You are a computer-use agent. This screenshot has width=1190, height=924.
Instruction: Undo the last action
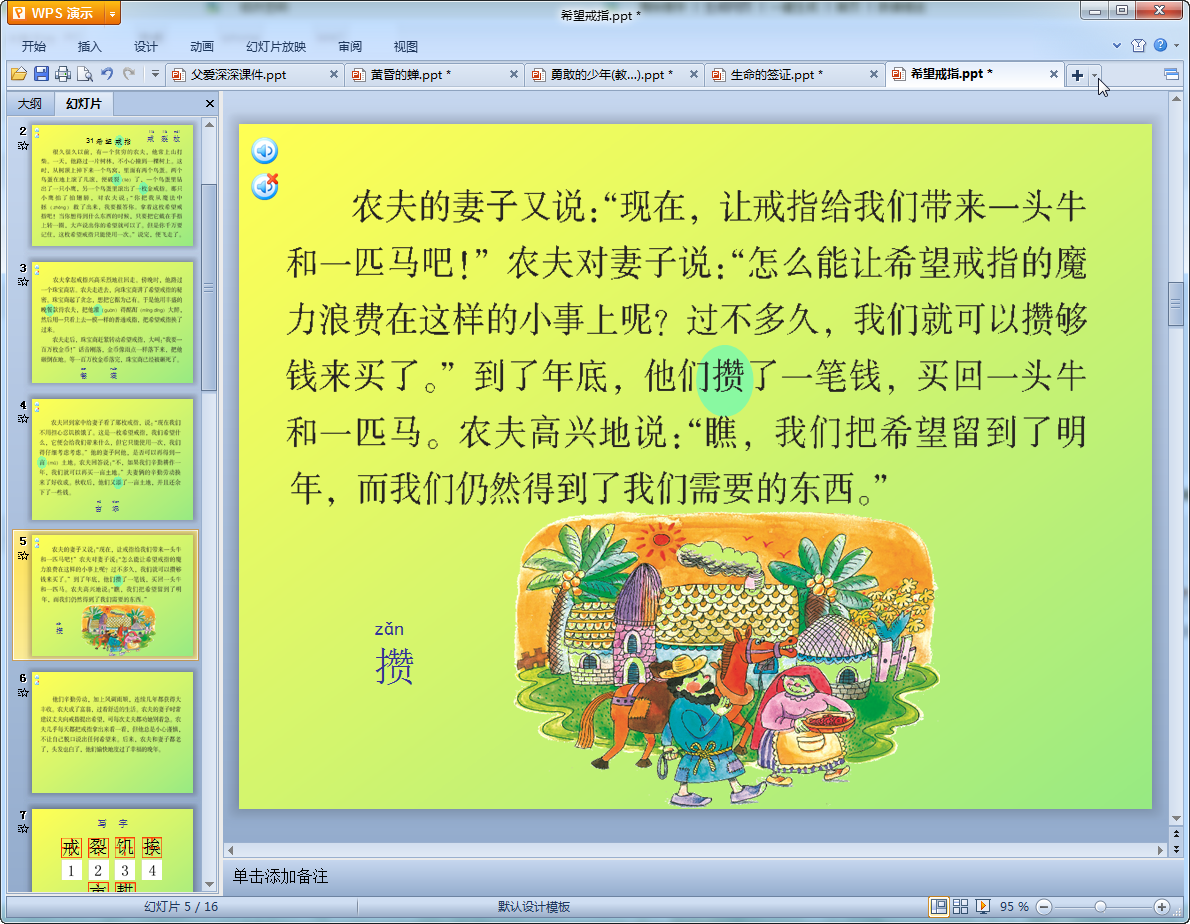[107, 74]
